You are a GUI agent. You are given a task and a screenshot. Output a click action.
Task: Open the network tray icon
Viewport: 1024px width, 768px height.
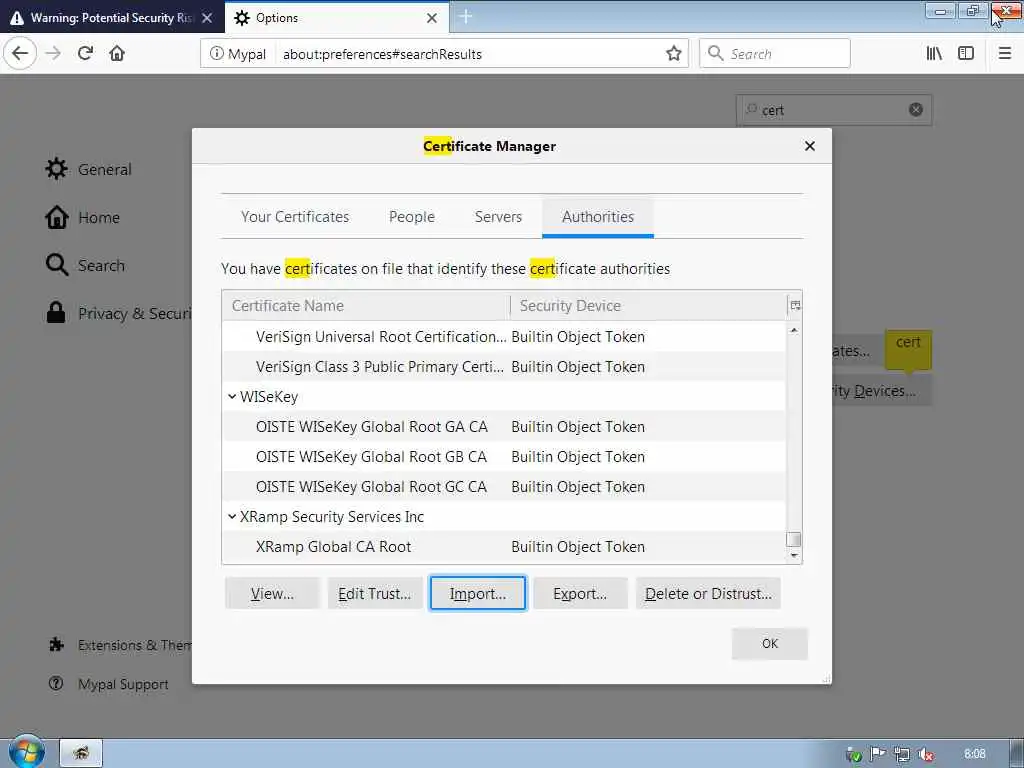click(x=901, y=754)
